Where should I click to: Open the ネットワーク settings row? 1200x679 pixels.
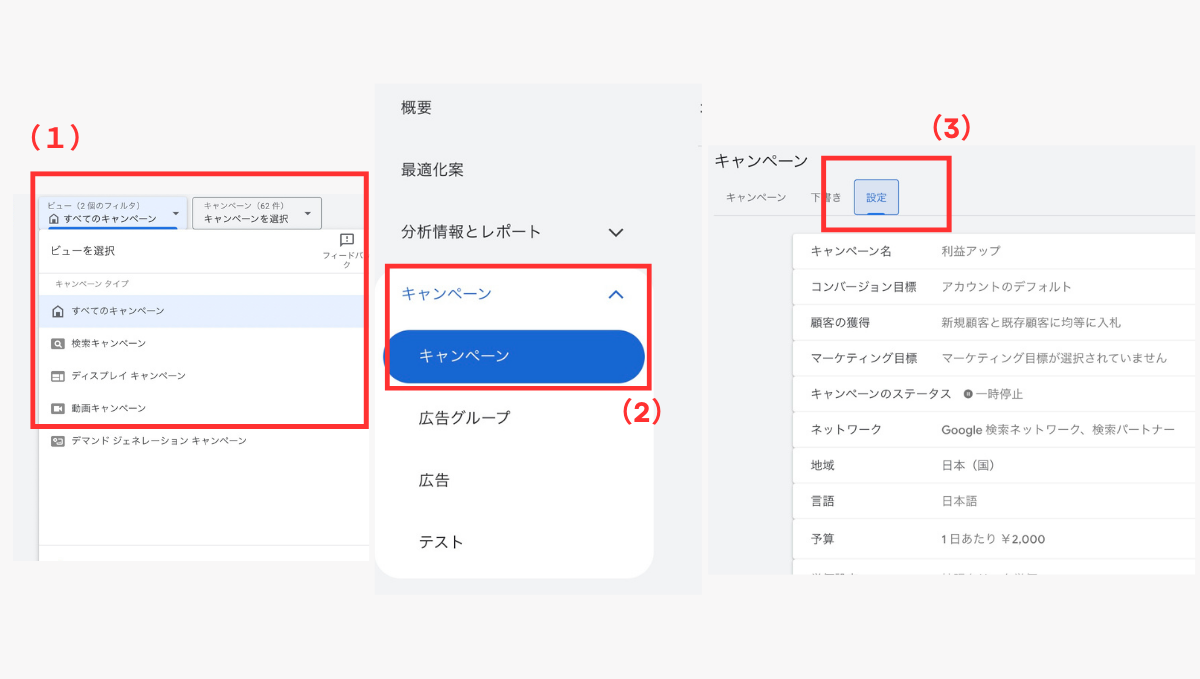click(993, 430)
